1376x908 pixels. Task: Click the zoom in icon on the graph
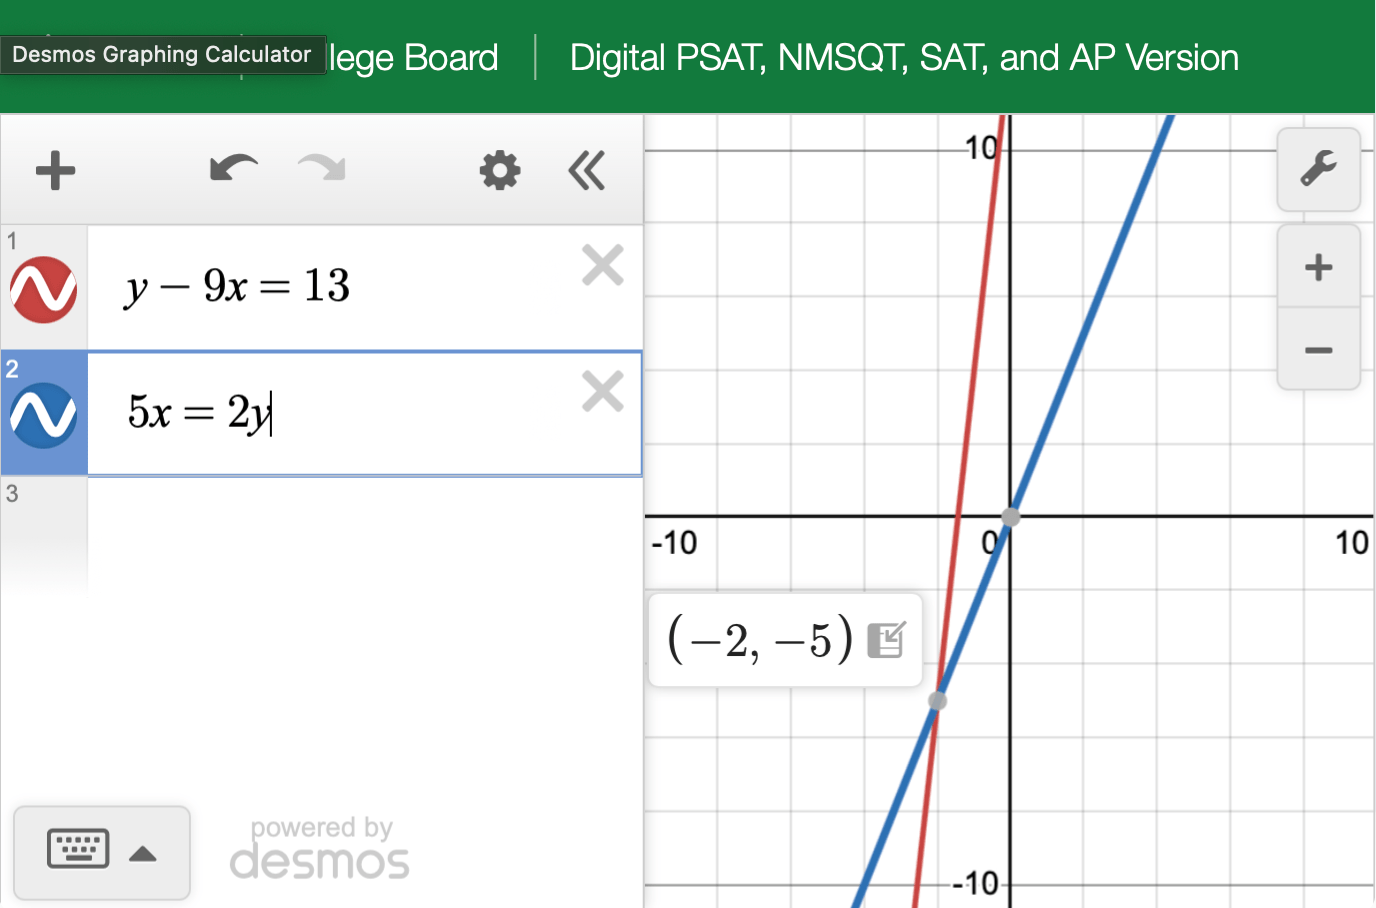[x=1318, y=266]
